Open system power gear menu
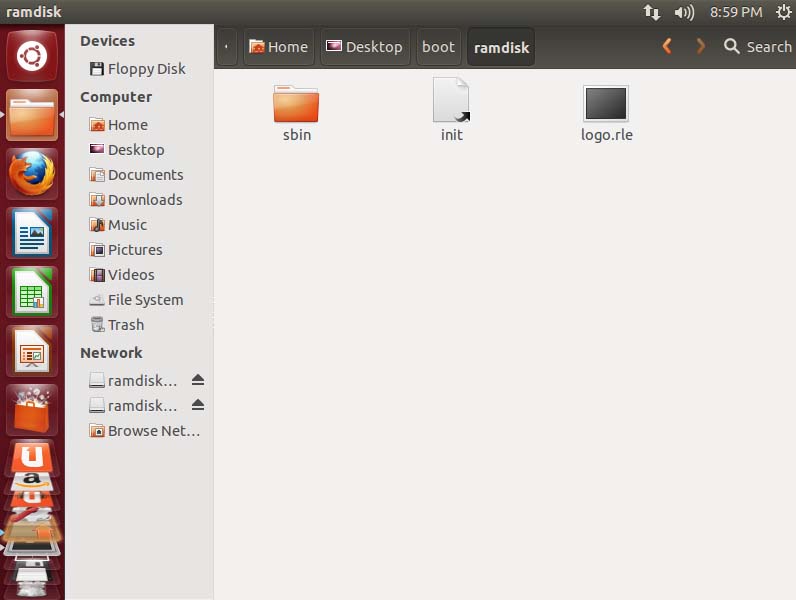Viewport: 796px width, 600px height. coord(783,12)
